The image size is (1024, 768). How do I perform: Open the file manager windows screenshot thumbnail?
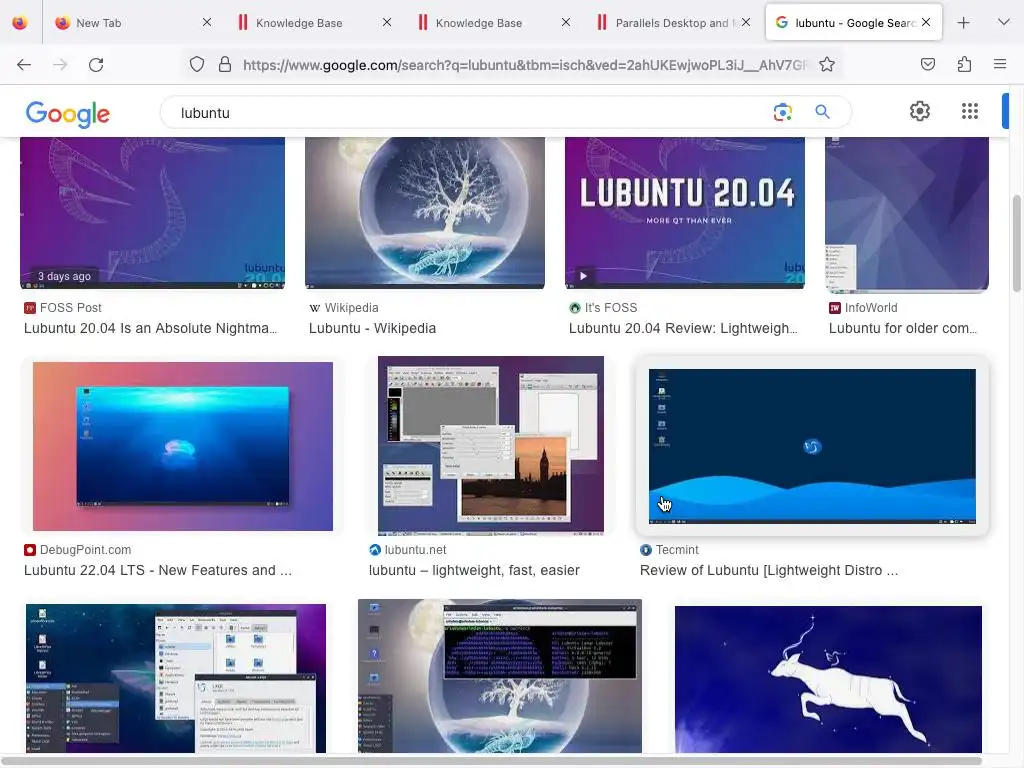[176, 678]
